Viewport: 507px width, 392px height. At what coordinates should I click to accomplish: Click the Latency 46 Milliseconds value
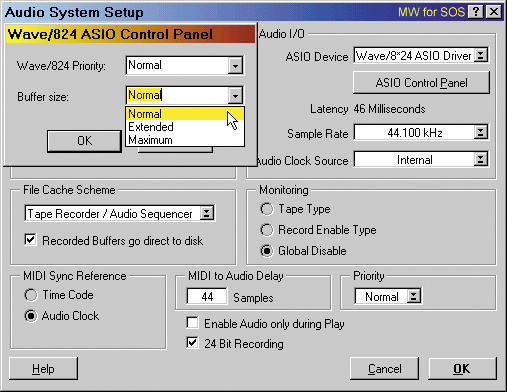click(389, 109)
